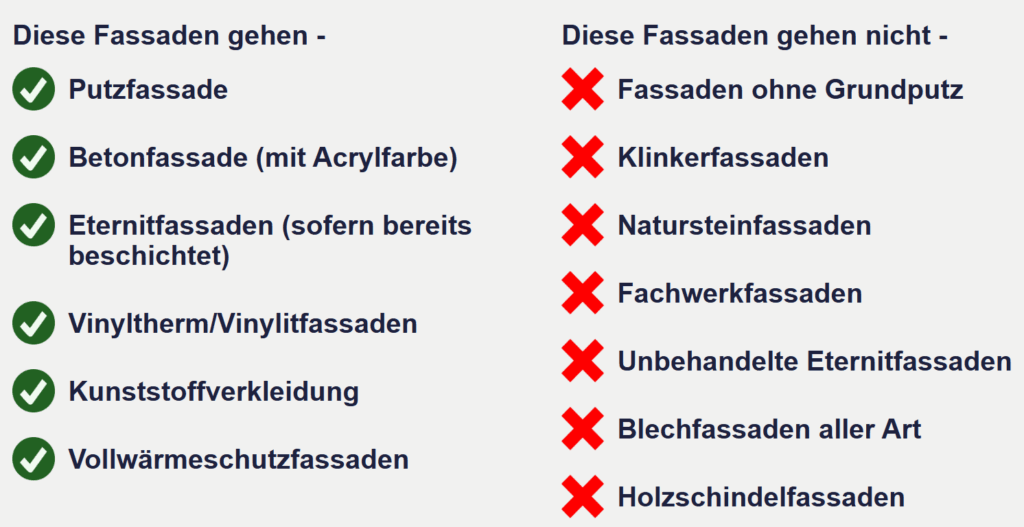Click the Holzschindelfassaden text label
This screenshot has height=527, width=1024.
[761, 497]
